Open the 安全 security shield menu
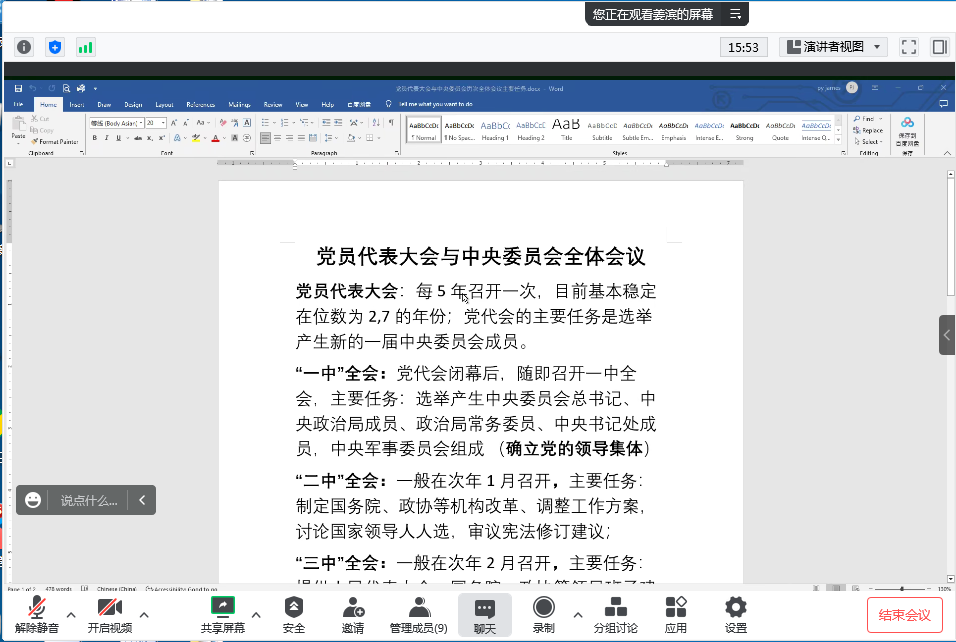This screenshot has width=956, height=642. coord(294,614)
